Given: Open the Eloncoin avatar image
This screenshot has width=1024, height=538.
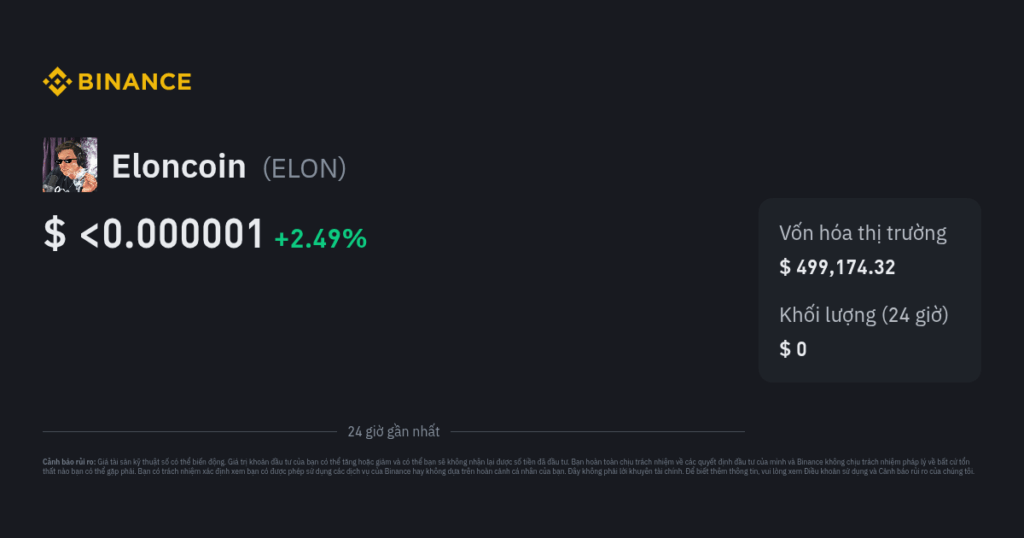Looking at the screenshot, I should pos(70,165).
